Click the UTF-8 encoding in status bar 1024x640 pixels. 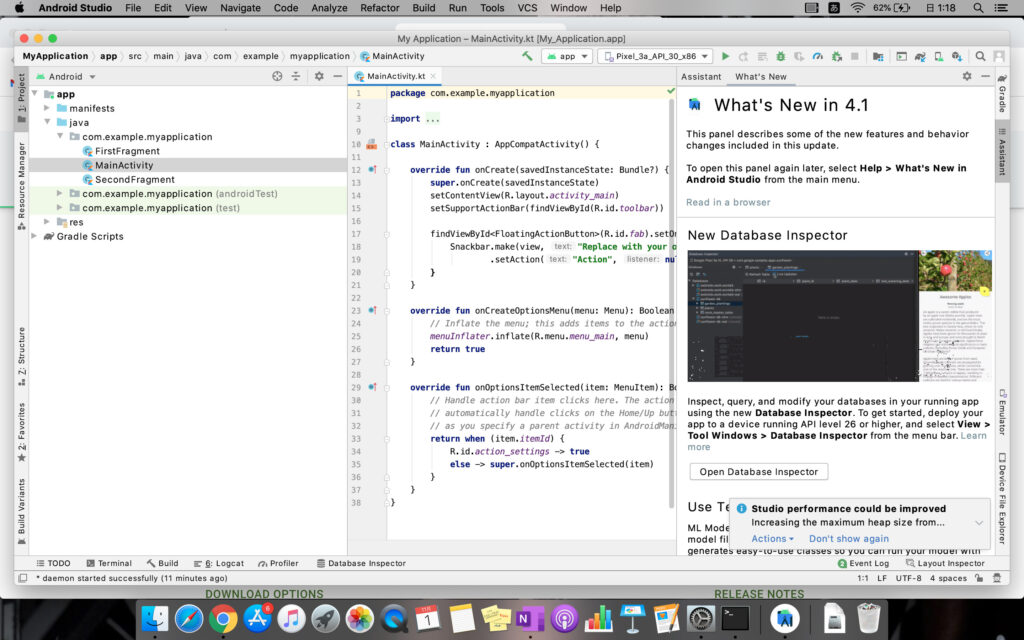[908, 578]
